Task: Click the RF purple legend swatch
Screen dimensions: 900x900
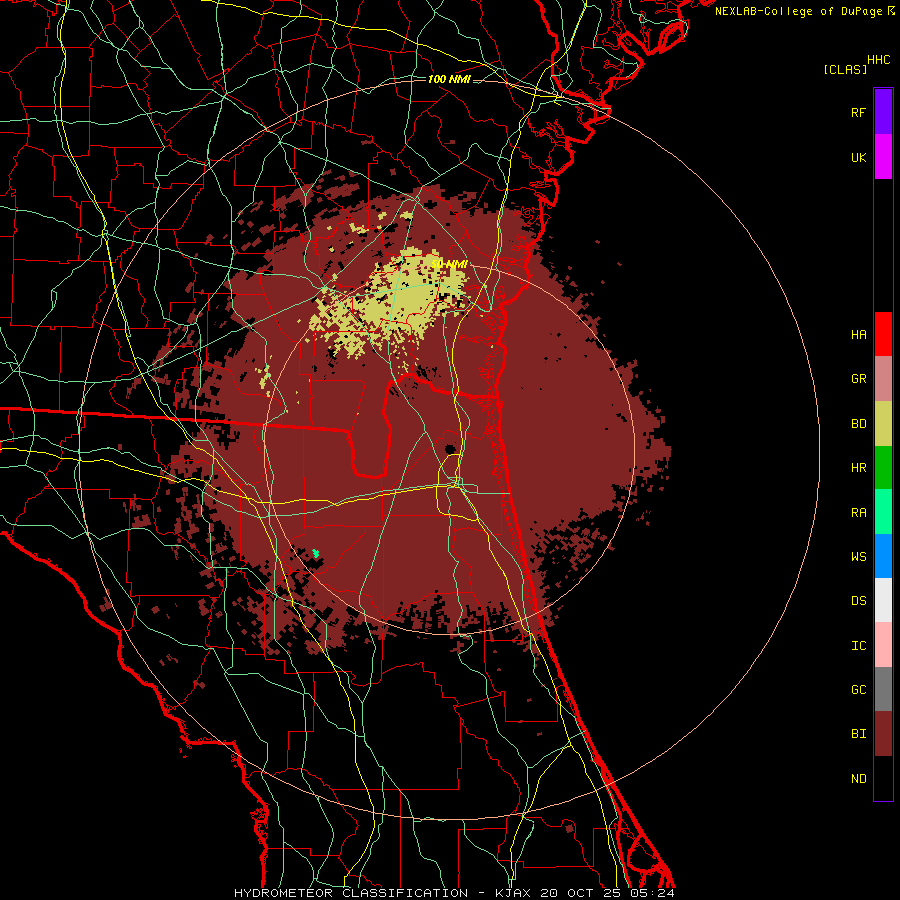Action: pyautogui.click(x=883, y=112)
